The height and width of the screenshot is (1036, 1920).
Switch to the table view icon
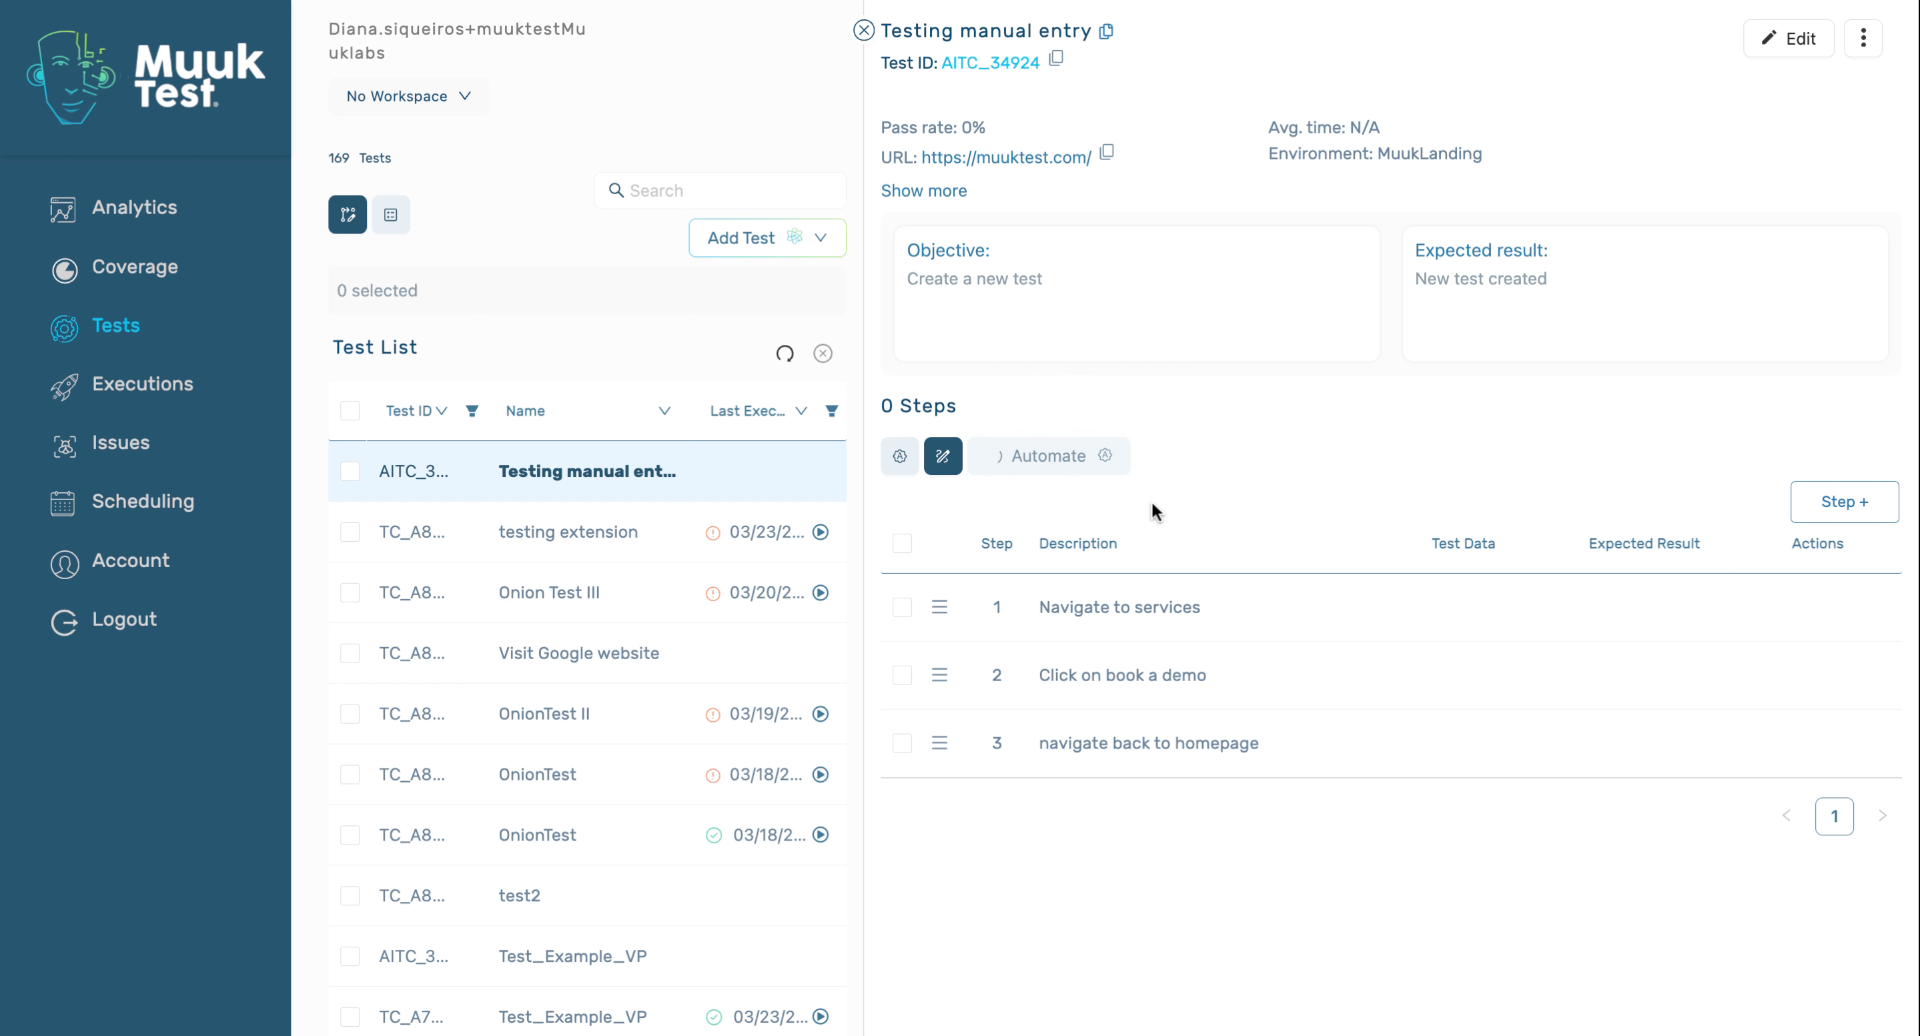(x=391, y=215)
